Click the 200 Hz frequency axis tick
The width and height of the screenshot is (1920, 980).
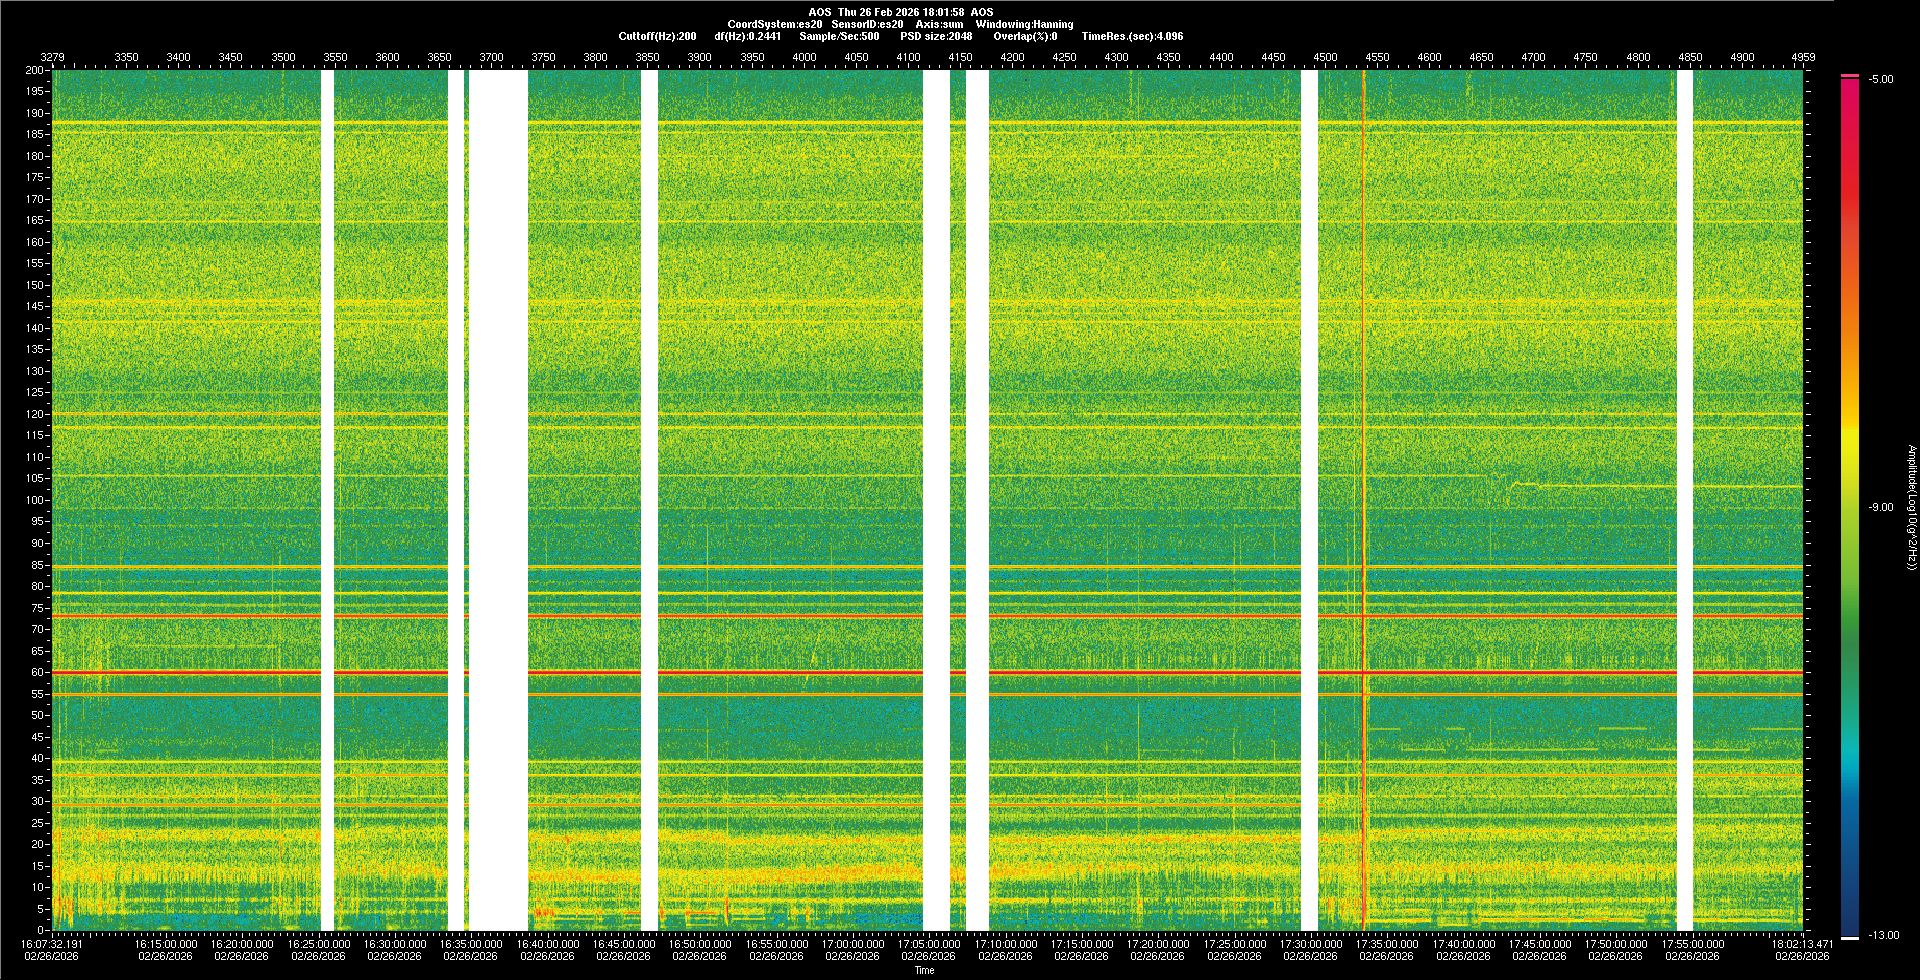click(x=35, y=71)
